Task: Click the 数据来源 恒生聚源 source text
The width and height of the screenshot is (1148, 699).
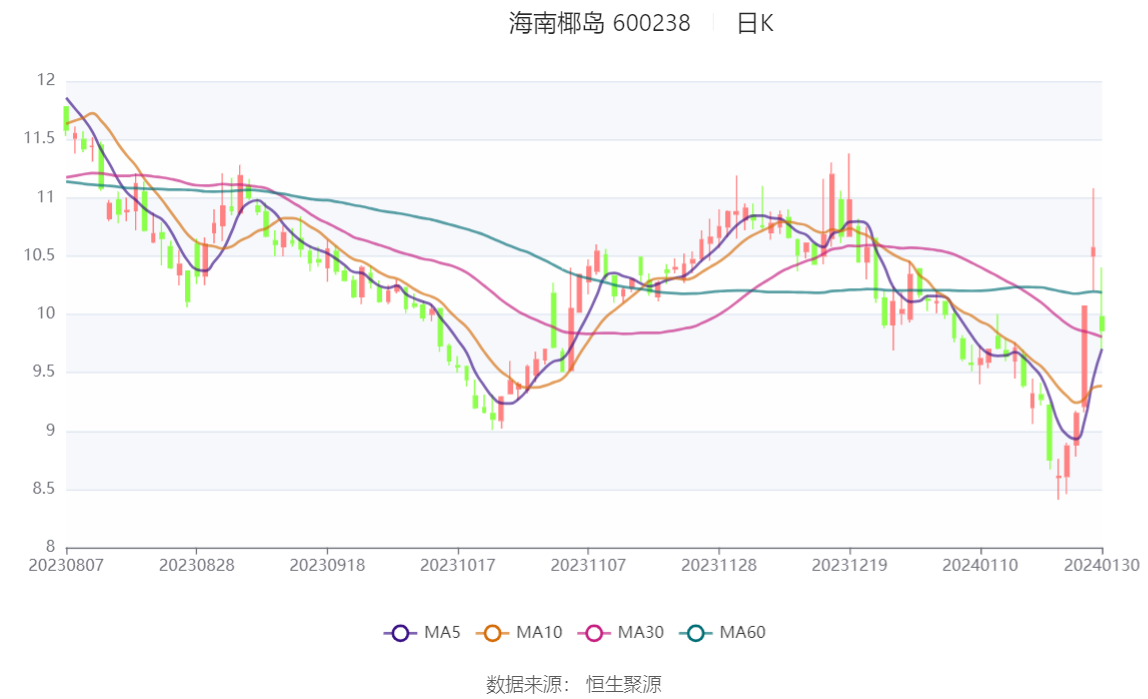Action: (x=574, y=685)
